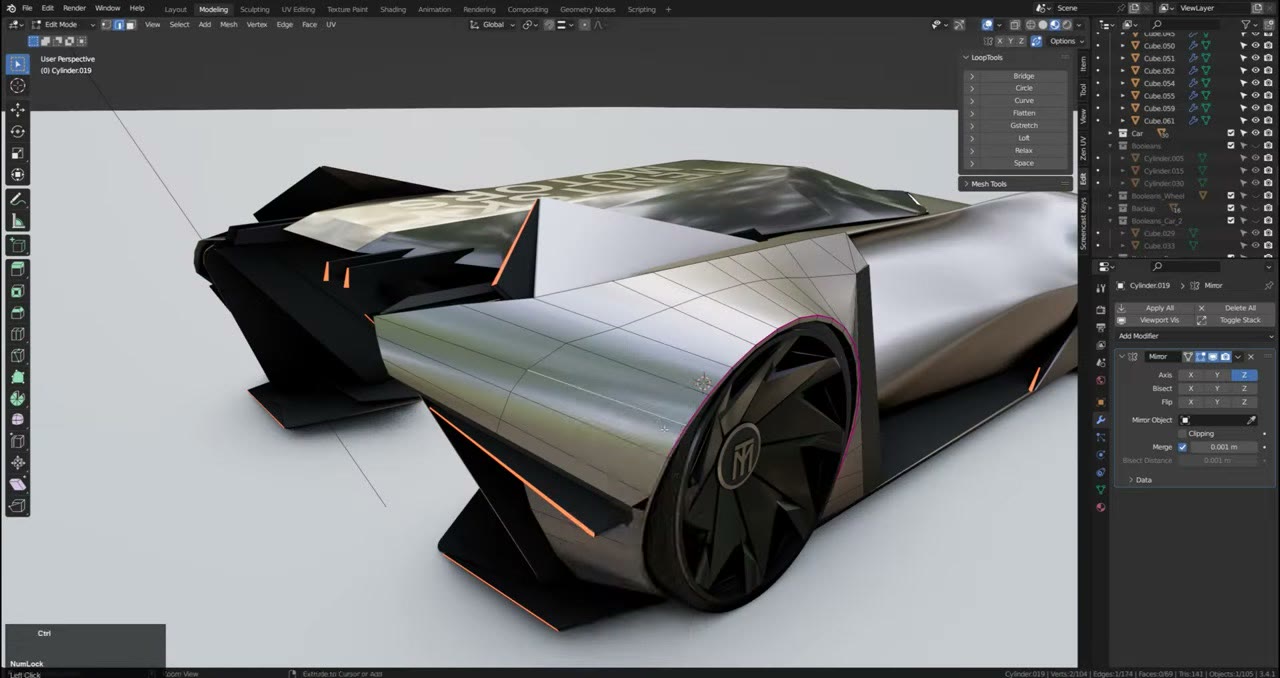Open the Render menu
Image resolution: width=1280 pixels, height=678 pixels.
click(x=74, y=8)
